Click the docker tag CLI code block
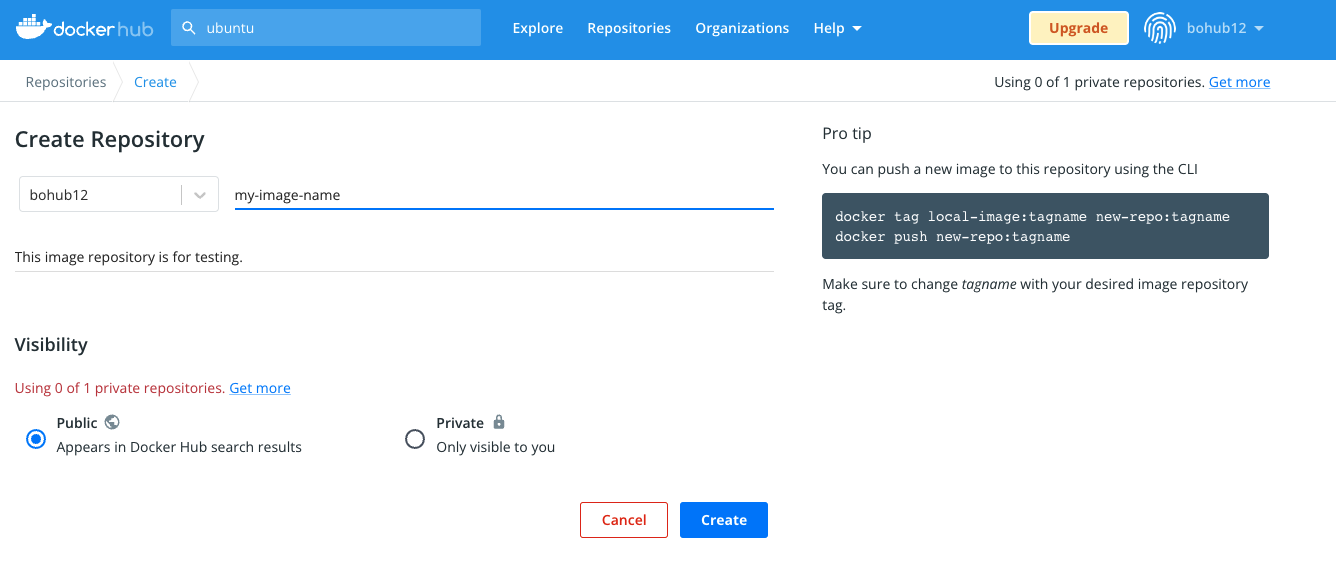Viewport: 1336px width, 576px height. [1045, 226]
